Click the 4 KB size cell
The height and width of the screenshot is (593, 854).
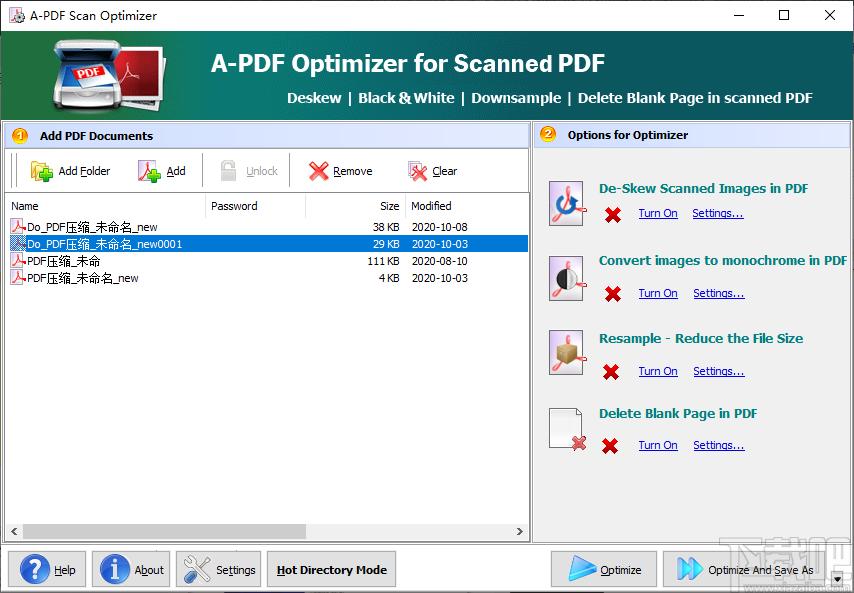(389, 278)
